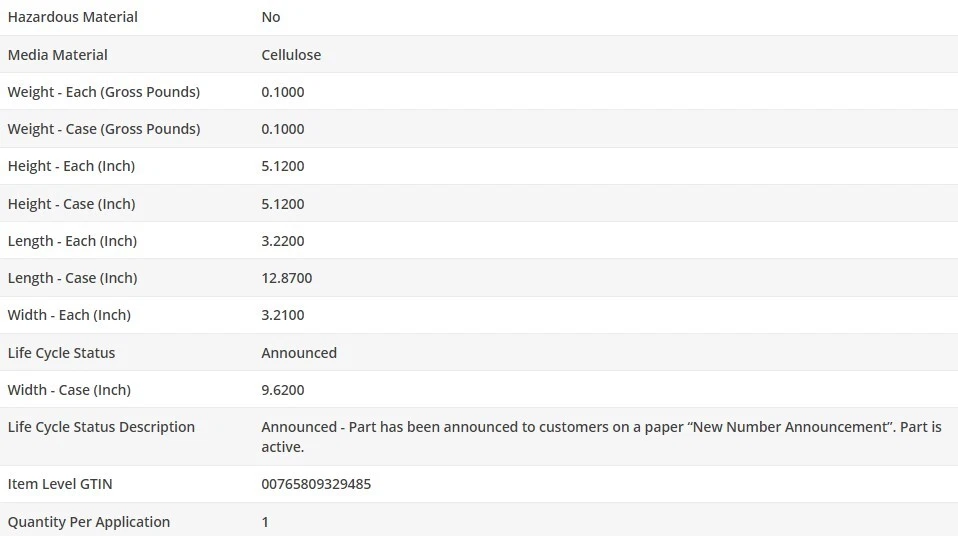Image resolution: width=958 pixels, height=536 pixels.
Task: Select the 12.8700 length value
Action: point(286,278)
